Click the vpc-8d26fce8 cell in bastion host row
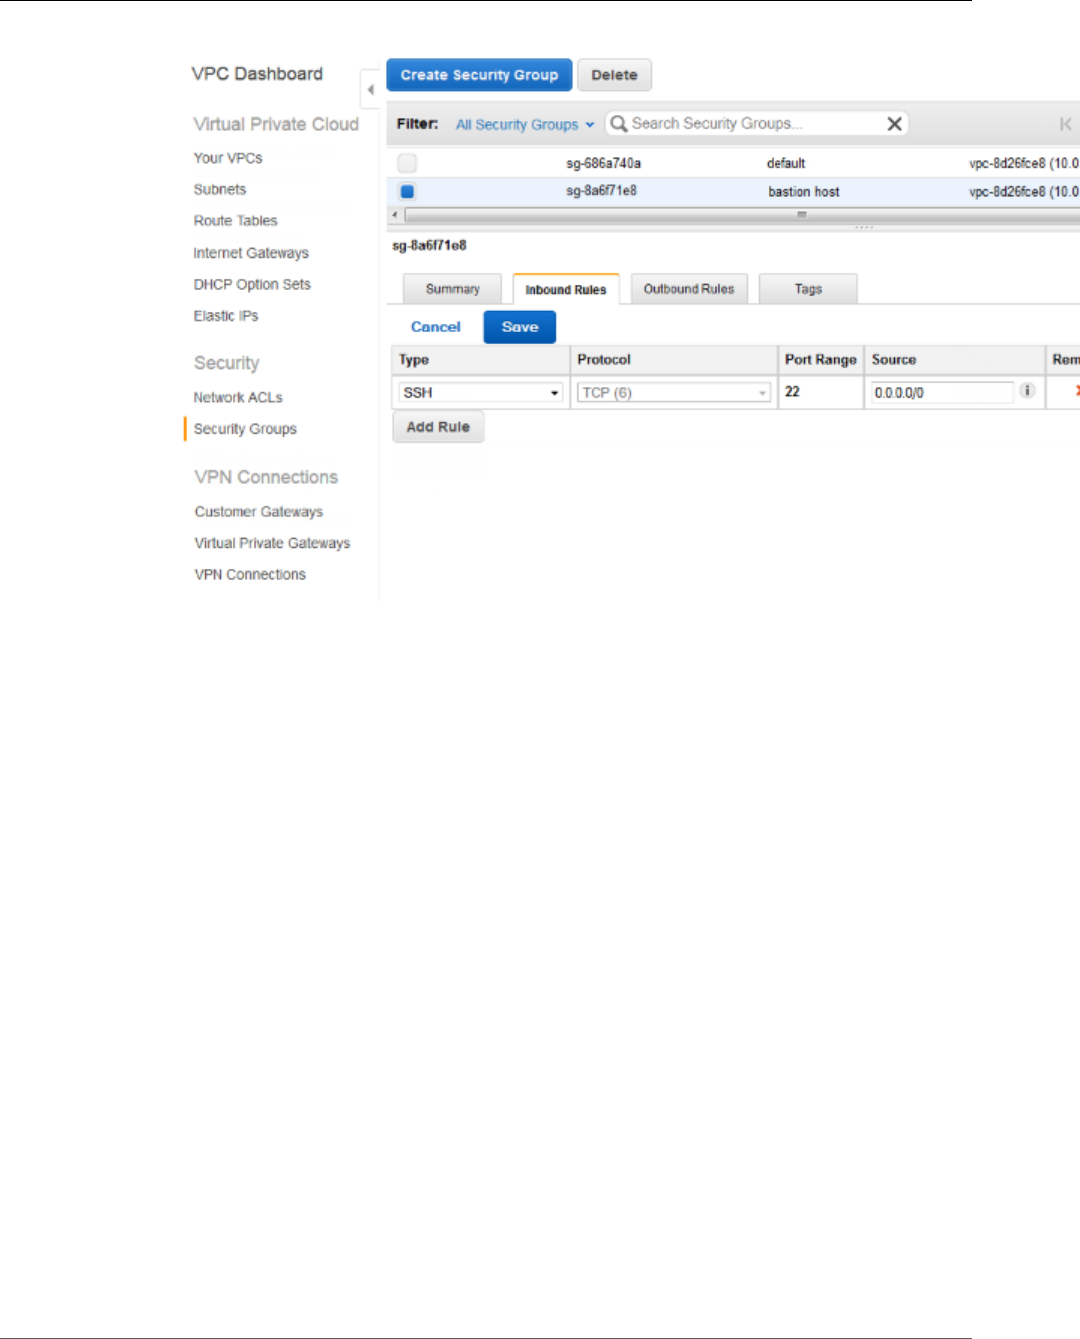The image size is (1080, 1339). 1024,192
